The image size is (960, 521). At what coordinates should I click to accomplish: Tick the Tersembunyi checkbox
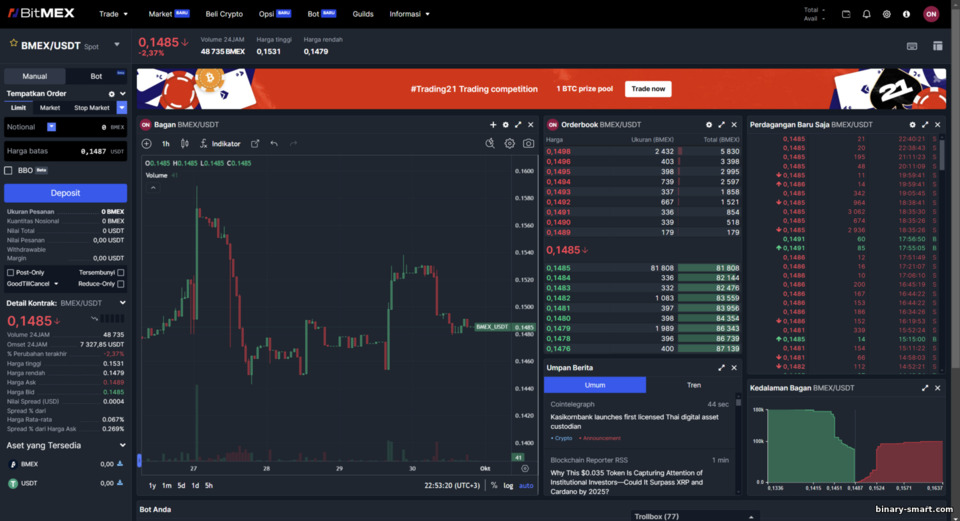121,272
